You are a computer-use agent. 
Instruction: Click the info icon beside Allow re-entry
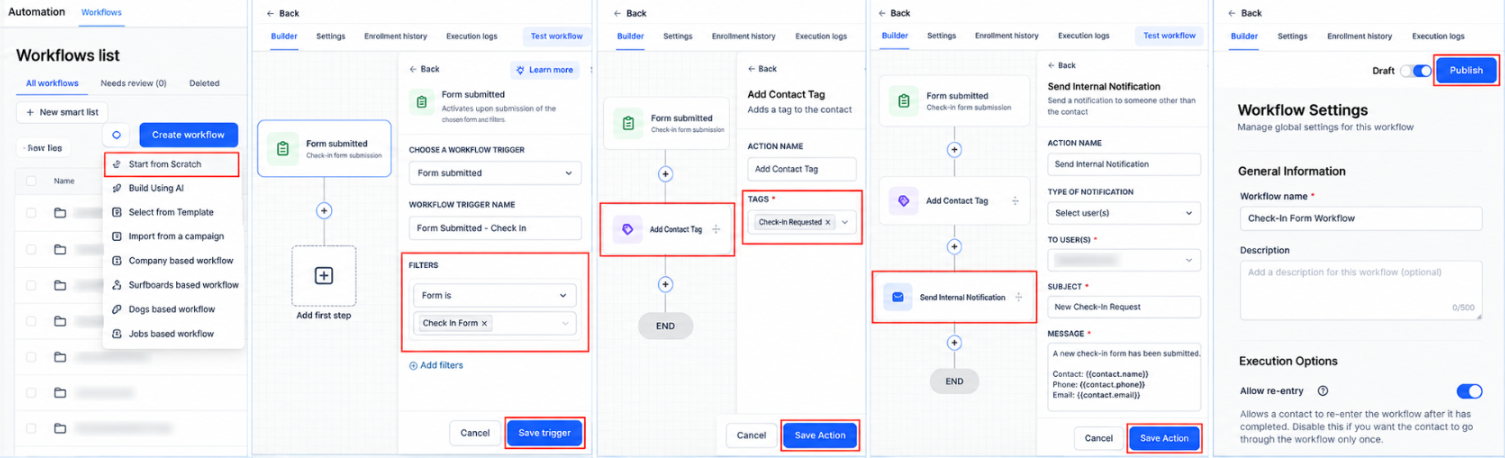point(1322,391)
